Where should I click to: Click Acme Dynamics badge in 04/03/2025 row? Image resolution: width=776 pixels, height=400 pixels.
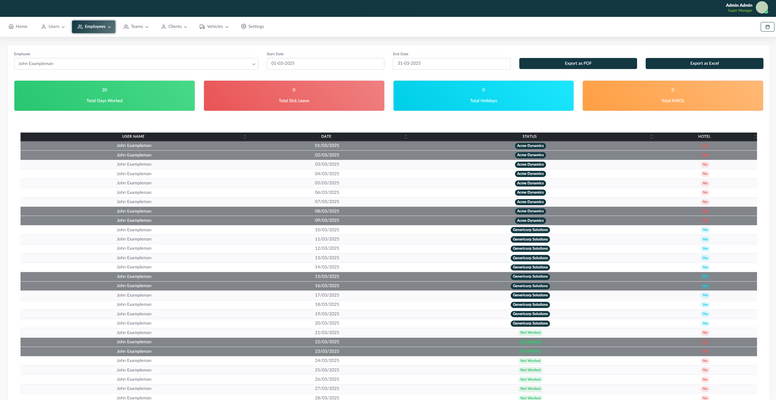530,174
